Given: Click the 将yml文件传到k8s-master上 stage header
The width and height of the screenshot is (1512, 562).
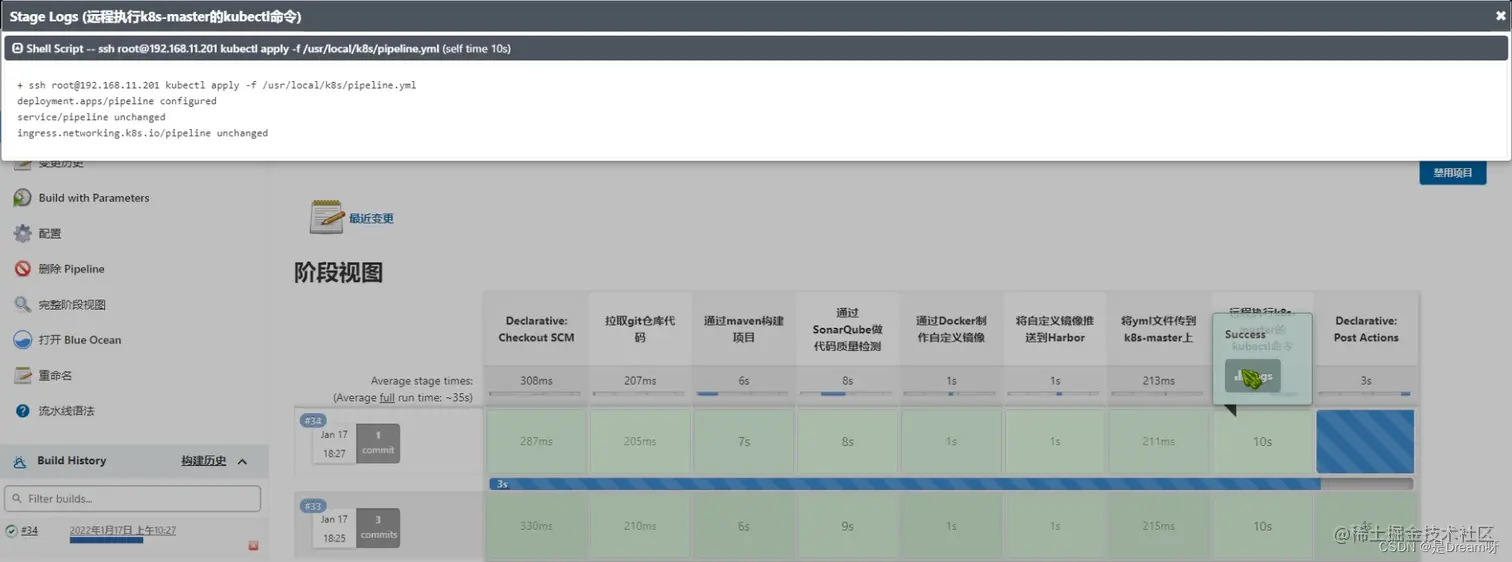Looking at the screenshot, I should click(1159, 329).
